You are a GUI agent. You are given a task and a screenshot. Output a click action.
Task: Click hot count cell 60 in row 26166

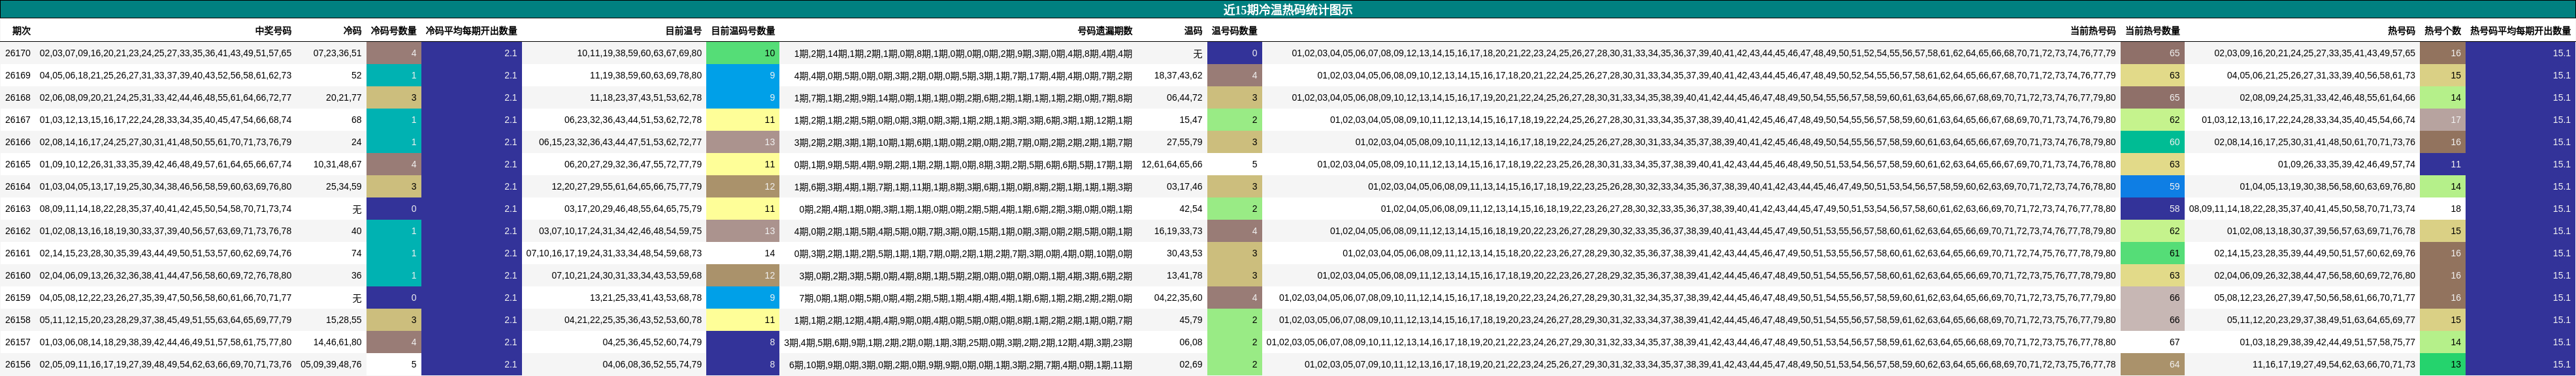click(x=2152, y=142)
